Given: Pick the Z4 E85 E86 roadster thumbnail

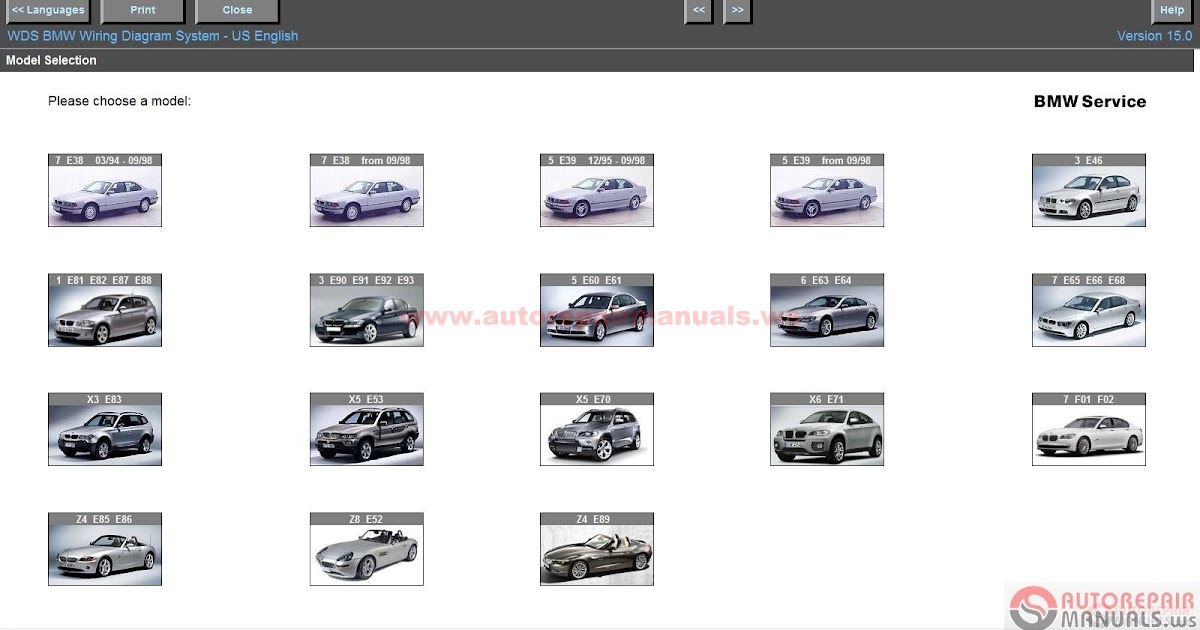Looking at the screenshot, I should tap(105, 549).
